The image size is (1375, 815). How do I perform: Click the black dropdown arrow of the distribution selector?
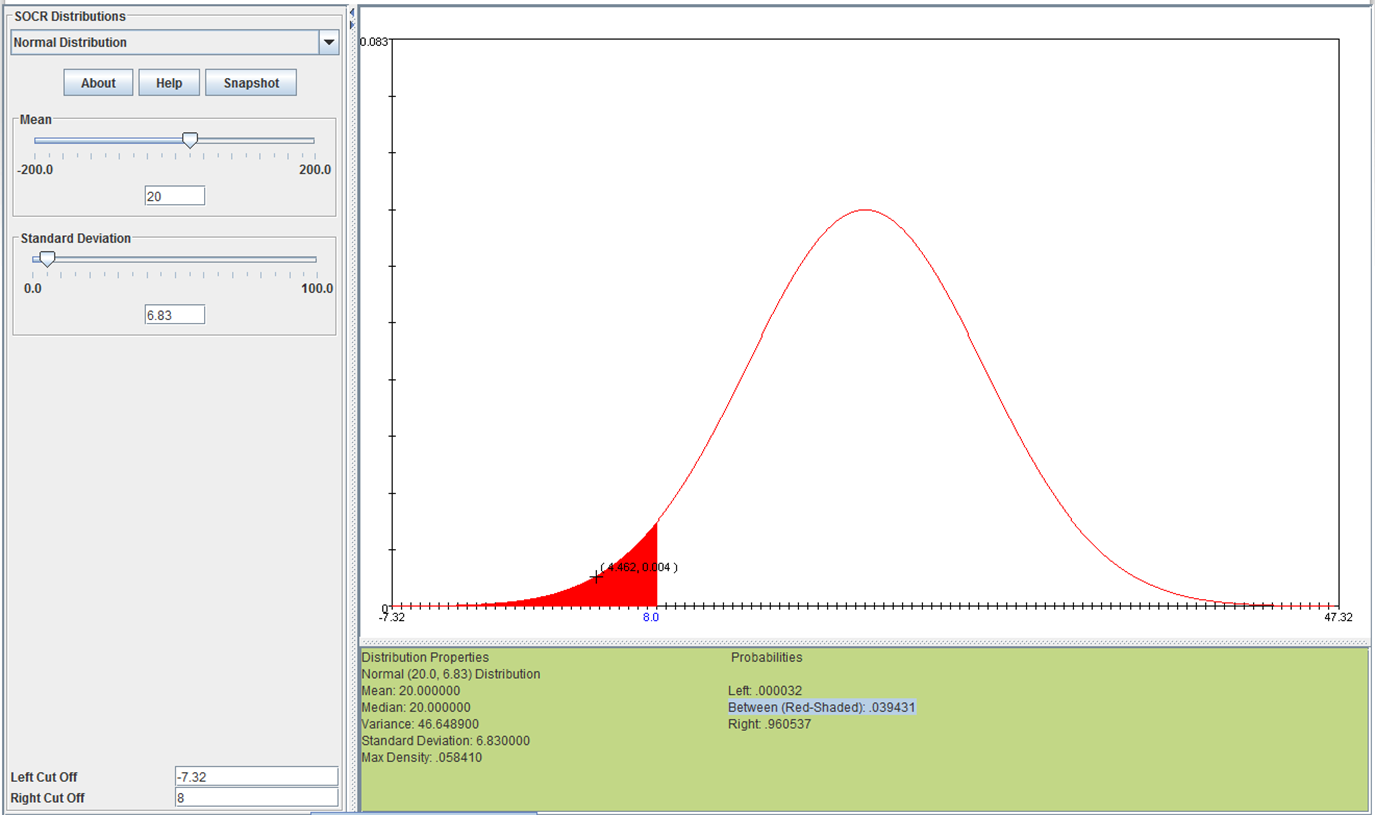(x=328, y=43)
